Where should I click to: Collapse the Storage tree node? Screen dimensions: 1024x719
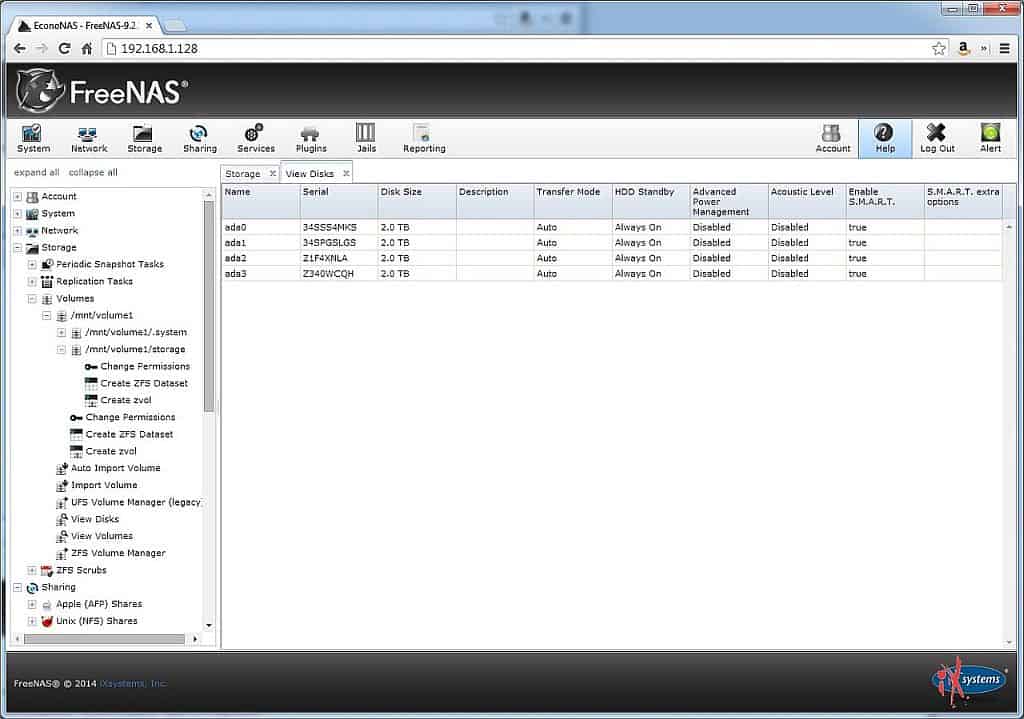(x=17, y=248)
